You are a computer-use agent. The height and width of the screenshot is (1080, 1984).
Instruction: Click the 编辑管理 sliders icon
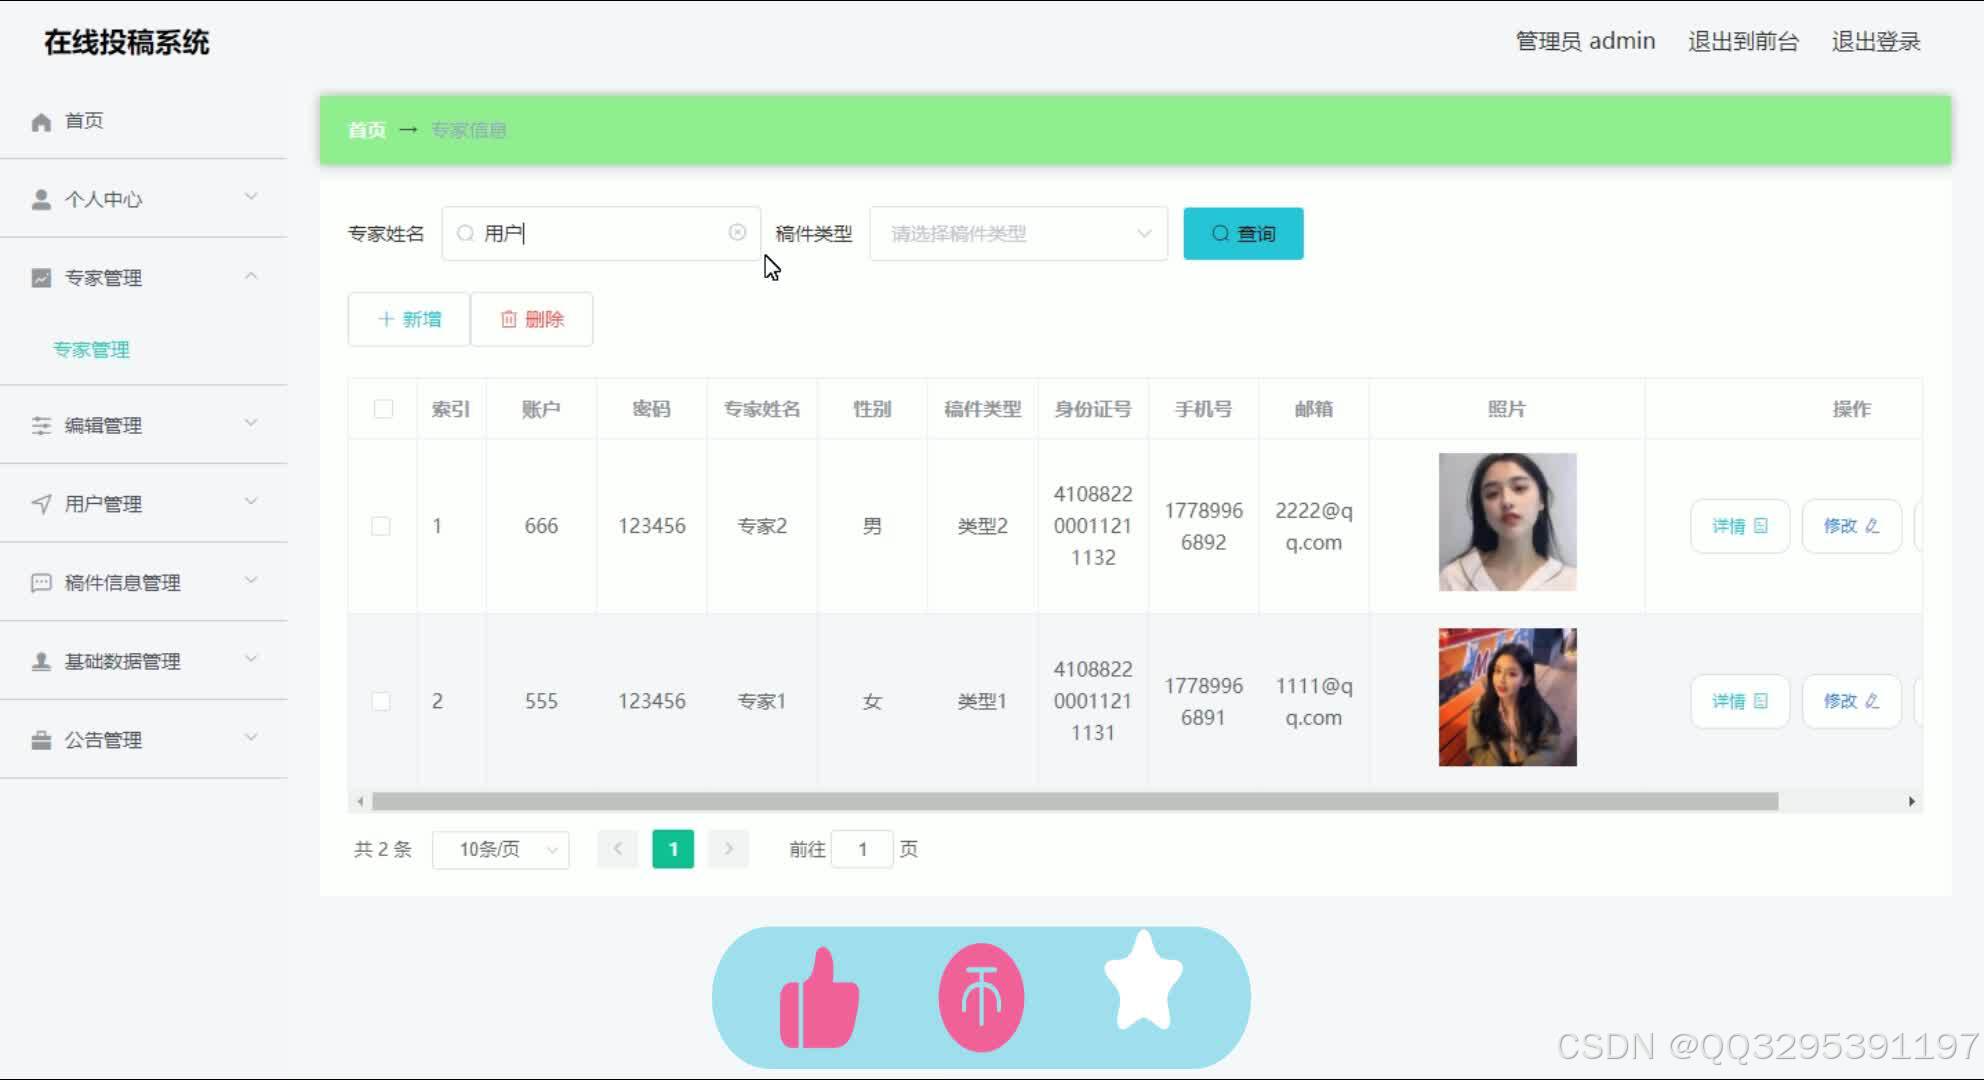point(41,426)
